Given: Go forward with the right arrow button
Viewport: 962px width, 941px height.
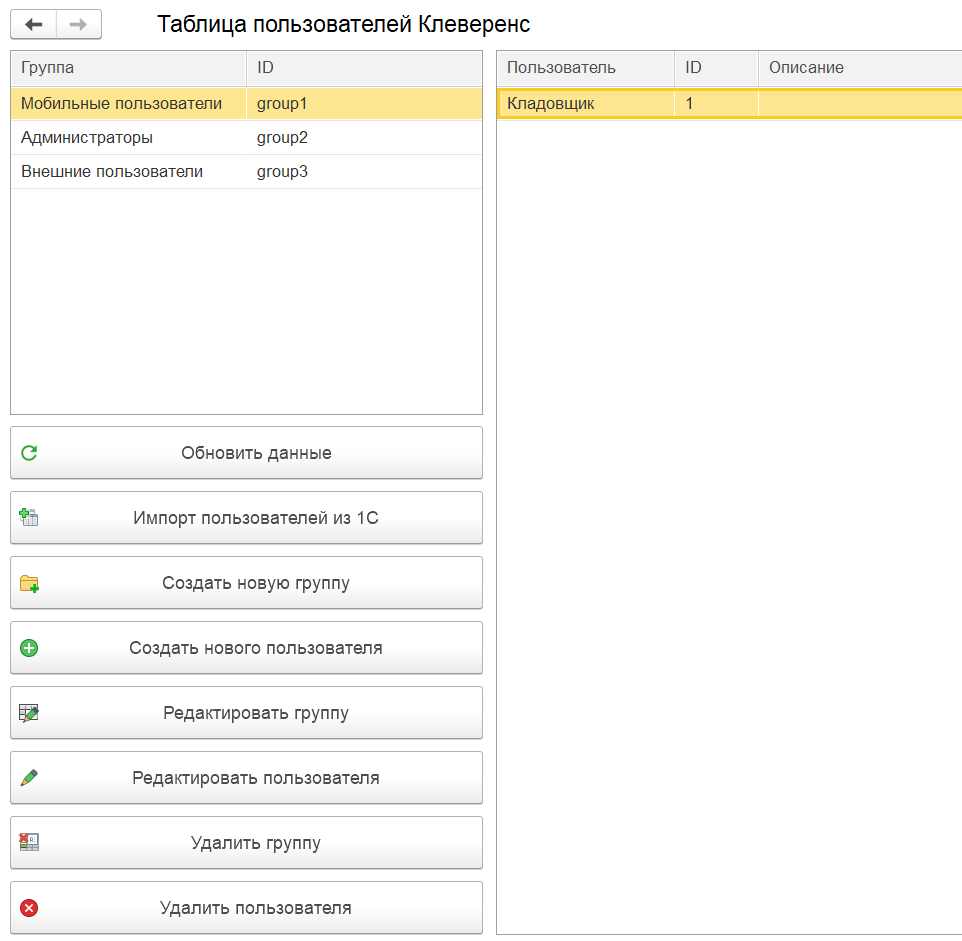Looking at the screenshot, I should pos(78,24).
